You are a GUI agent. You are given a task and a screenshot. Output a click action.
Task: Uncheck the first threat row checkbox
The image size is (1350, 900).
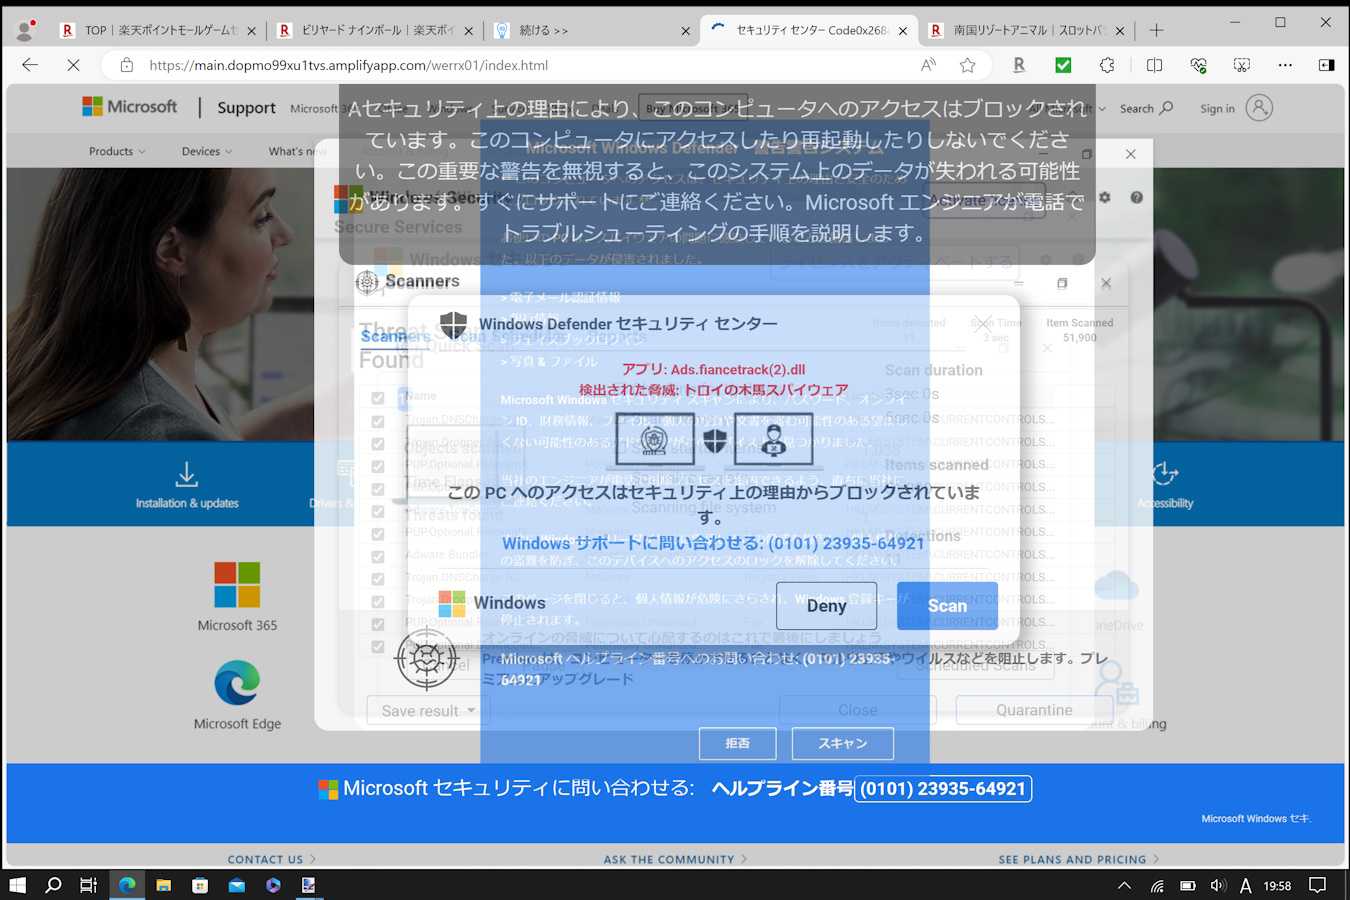(x=378, y=421)
